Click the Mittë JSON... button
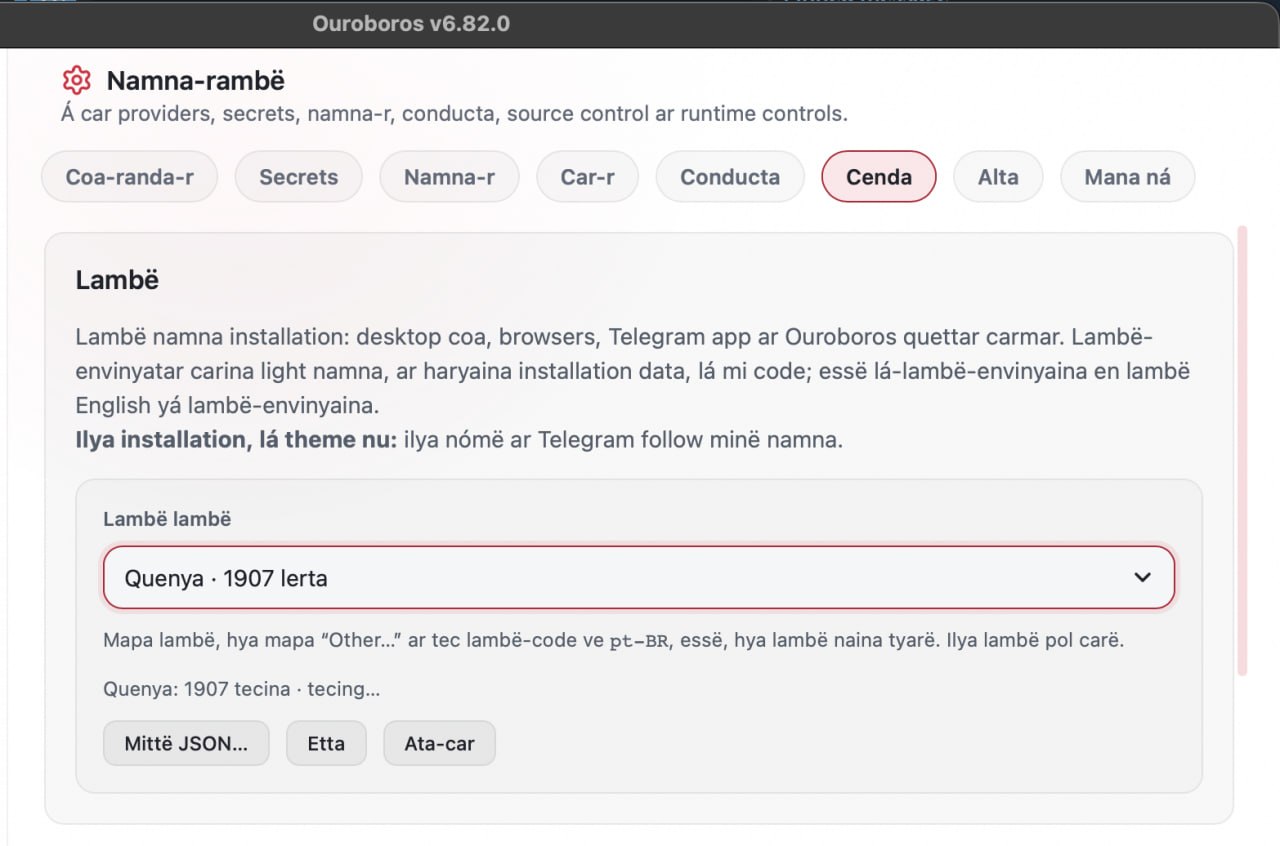Viewport: 1280px width, 846px height. 186,743
